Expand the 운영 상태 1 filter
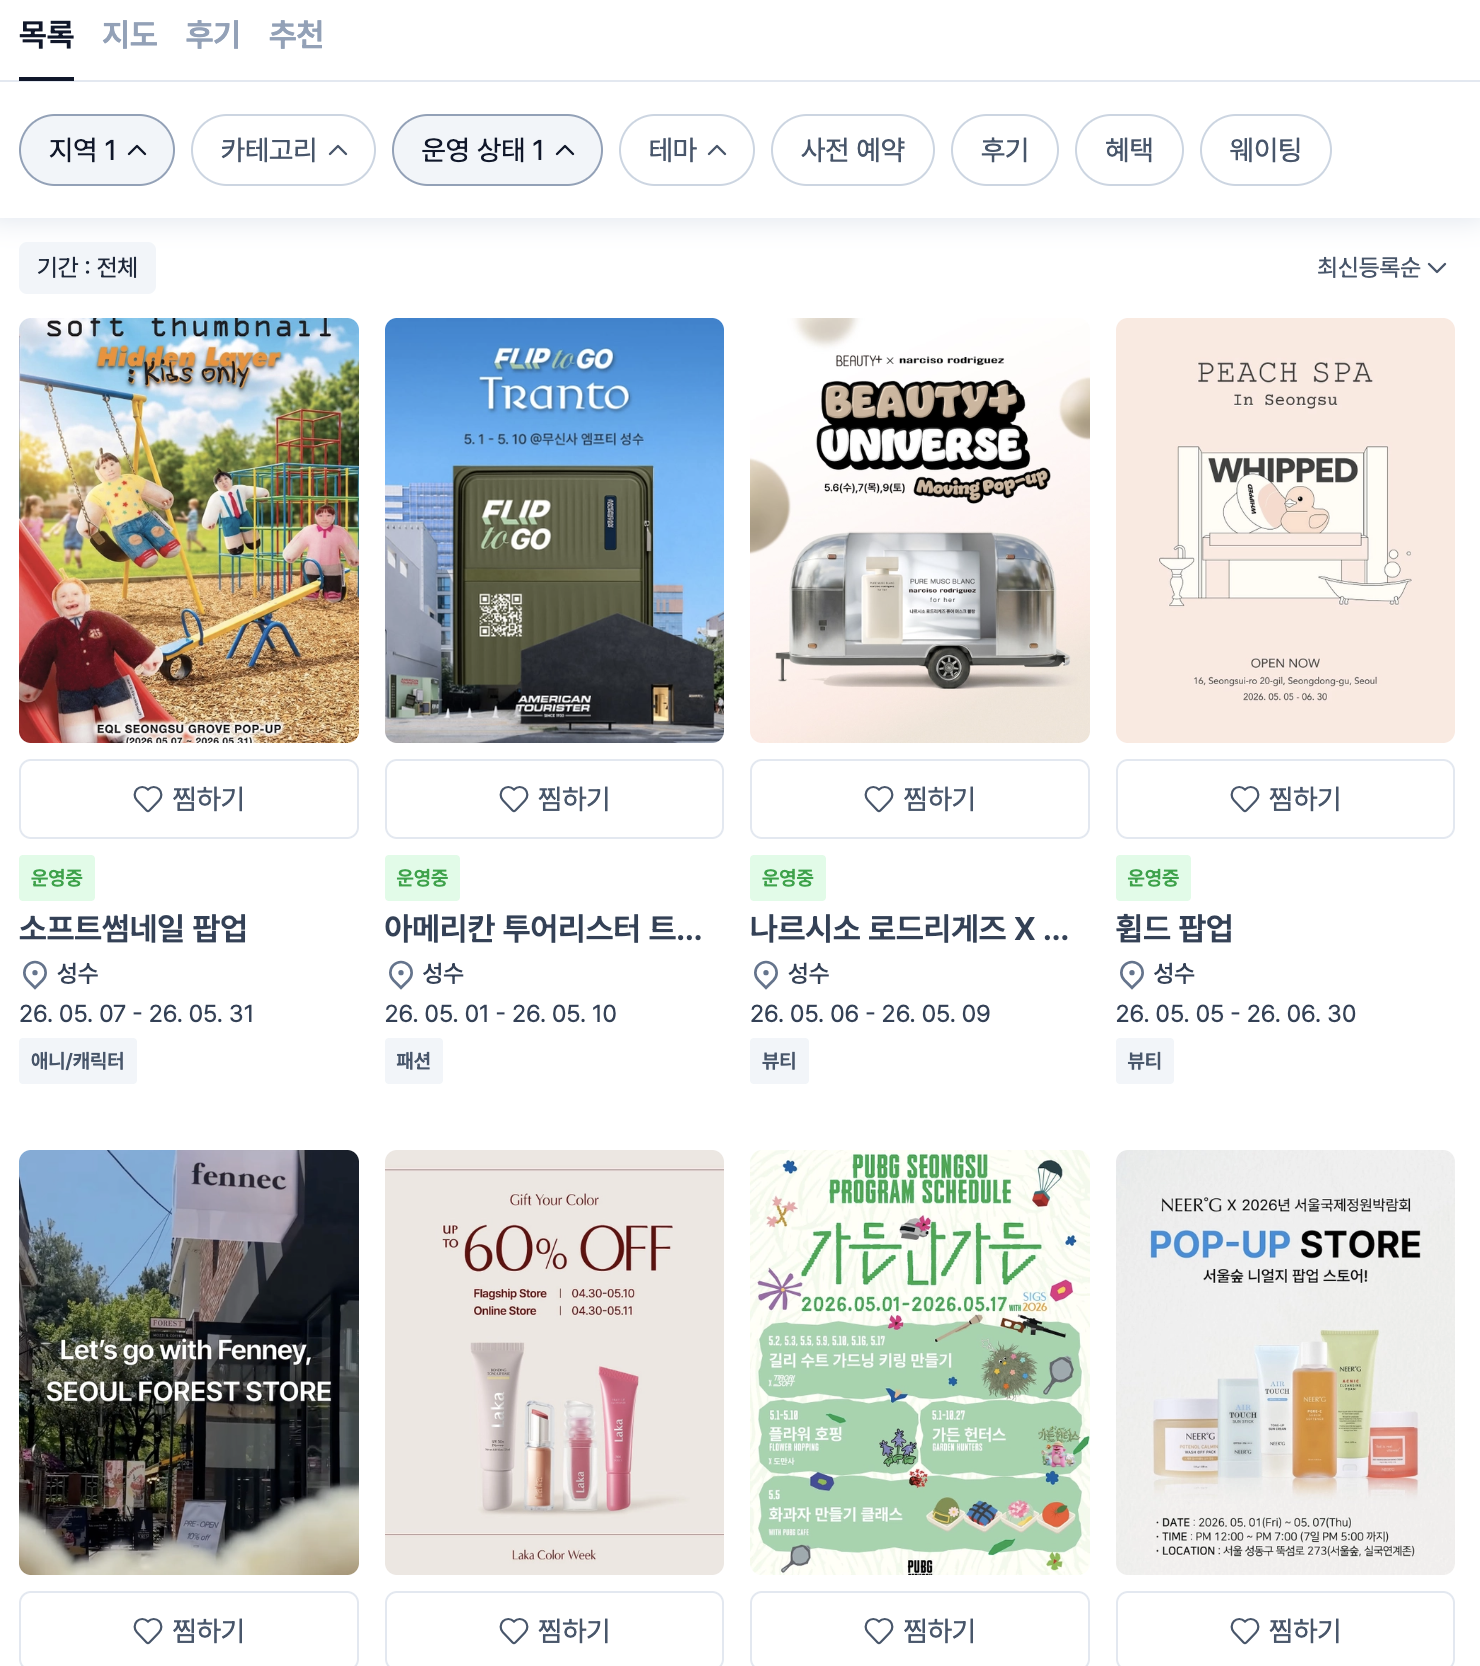This screenshot has width=1480, height=1666. (x=497, y=150)
